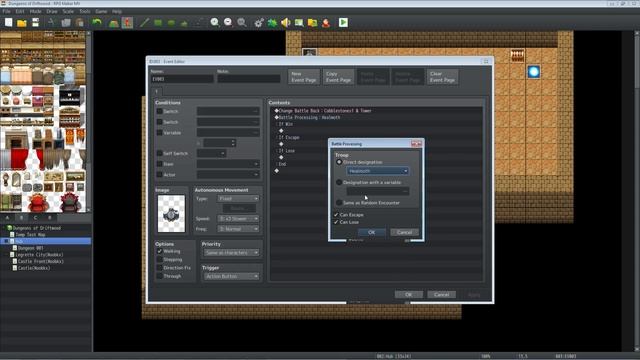Zoom in on the map
This screenshot has height=360, width=640.
coord(215,22)
